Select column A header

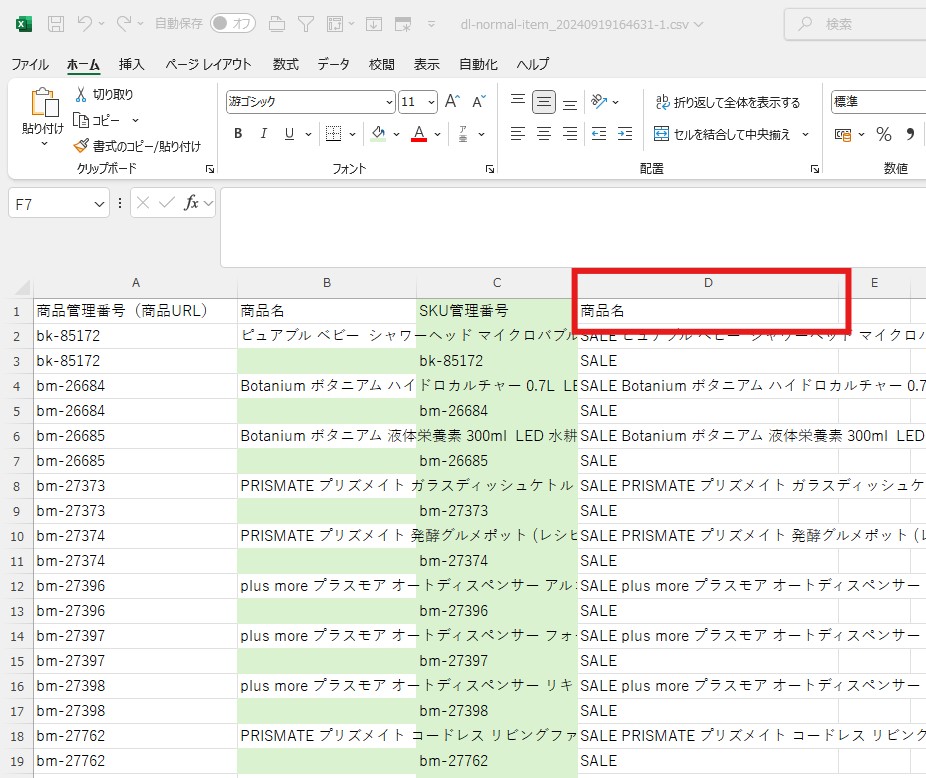coord(136,283)
